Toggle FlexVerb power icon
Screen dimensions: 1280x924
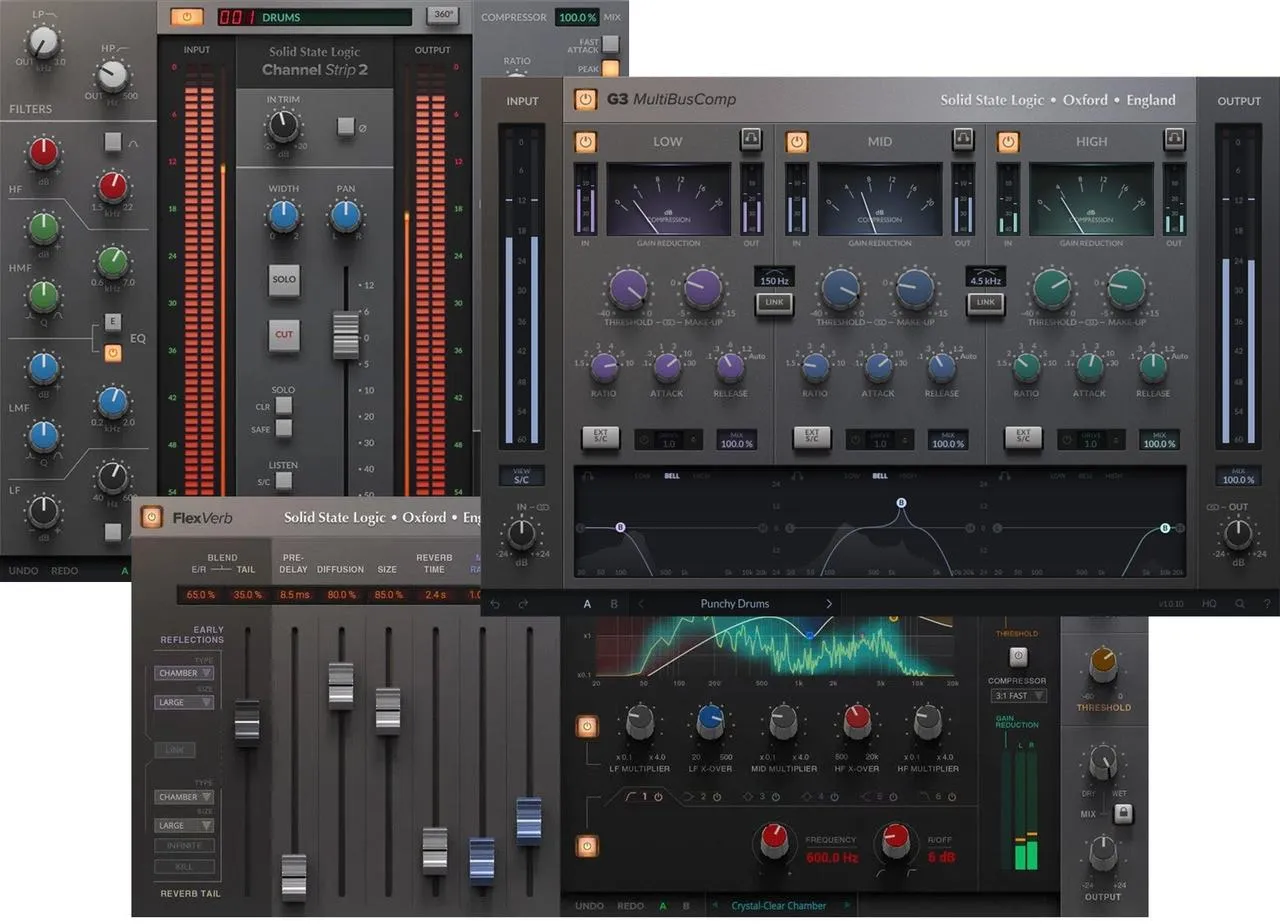(x=151, y=517)
